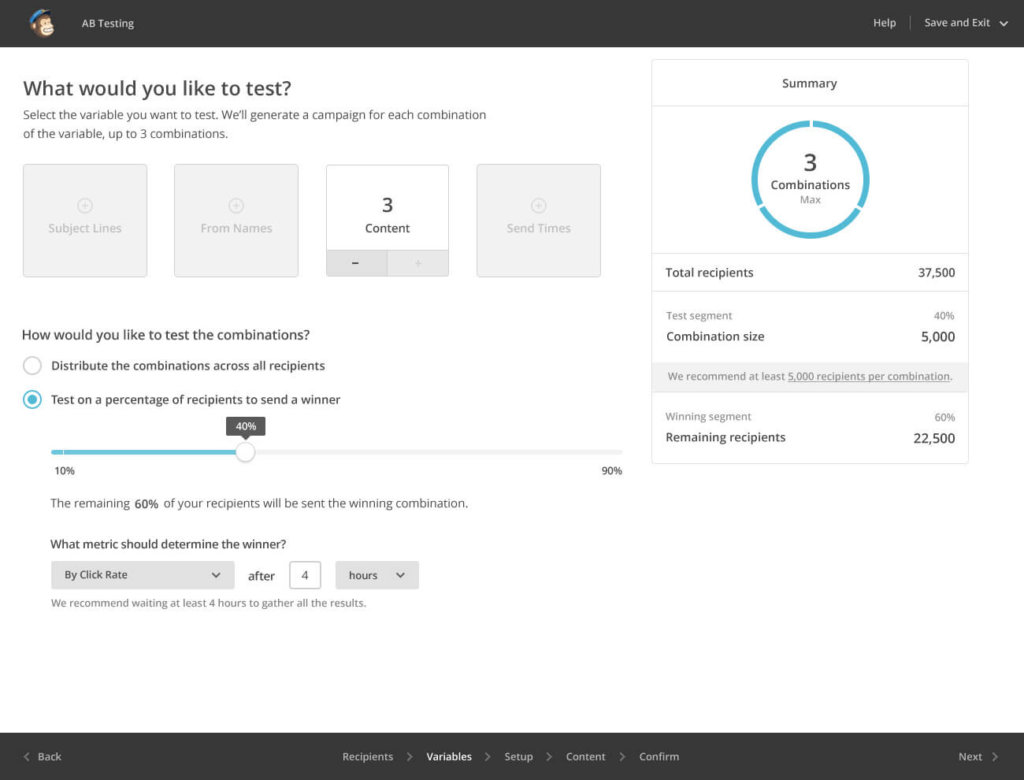The image size is (1024, 780).
Task: Add Subject Lines as a test variable
Action: tap(84, 220)
